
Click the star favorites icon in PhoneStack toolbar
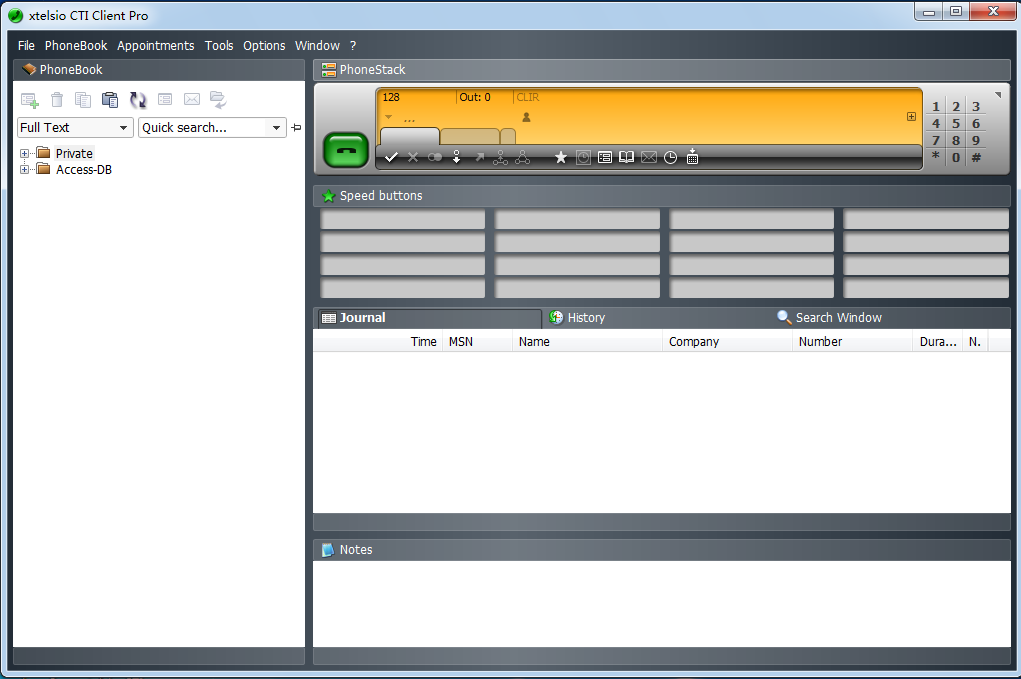pos(561,157)
